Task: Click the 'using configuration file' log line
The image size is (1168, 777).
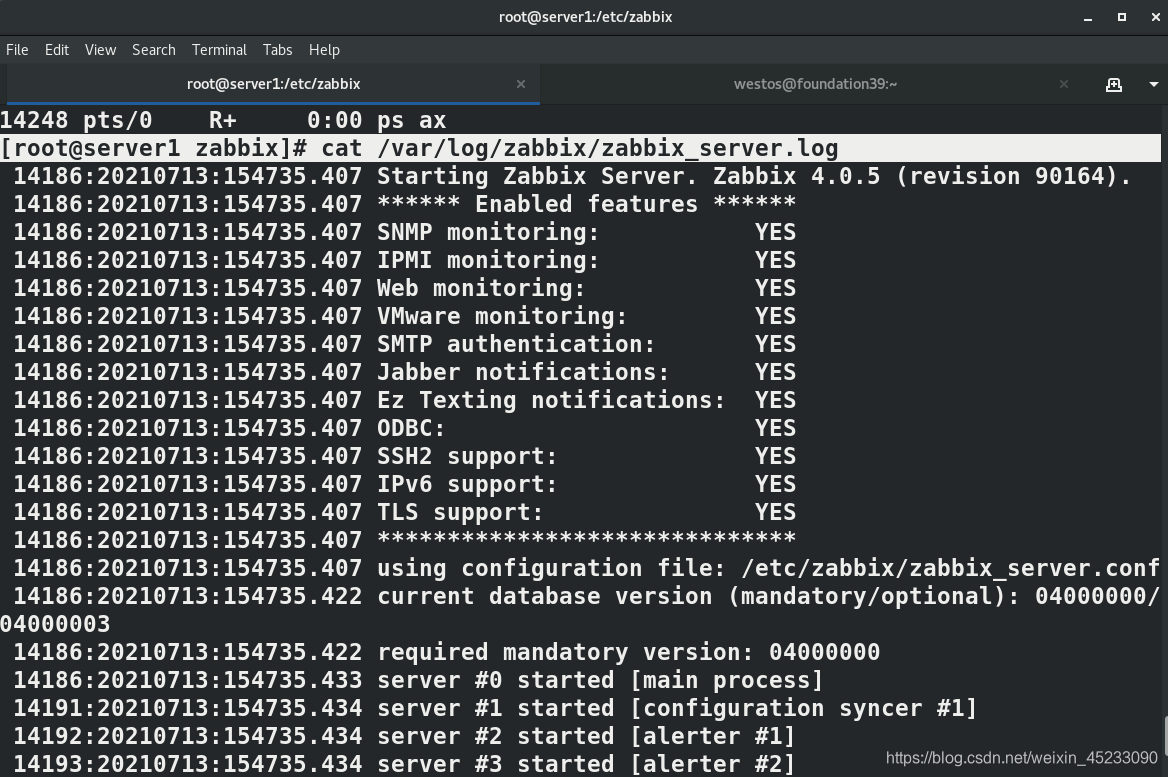Action: click(x=586, y=568)
